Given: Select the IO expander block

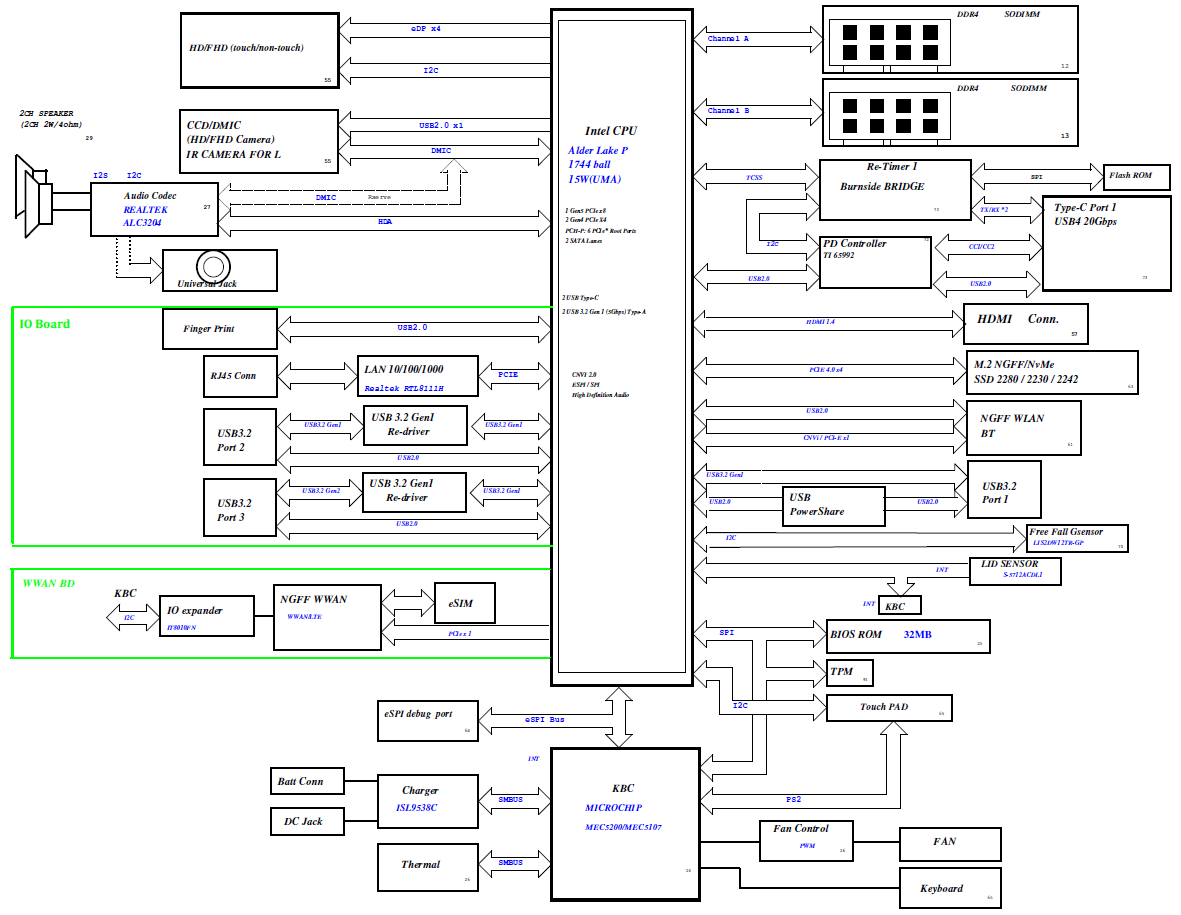Looking at the screenshot, I should click(x=206, y=616).
